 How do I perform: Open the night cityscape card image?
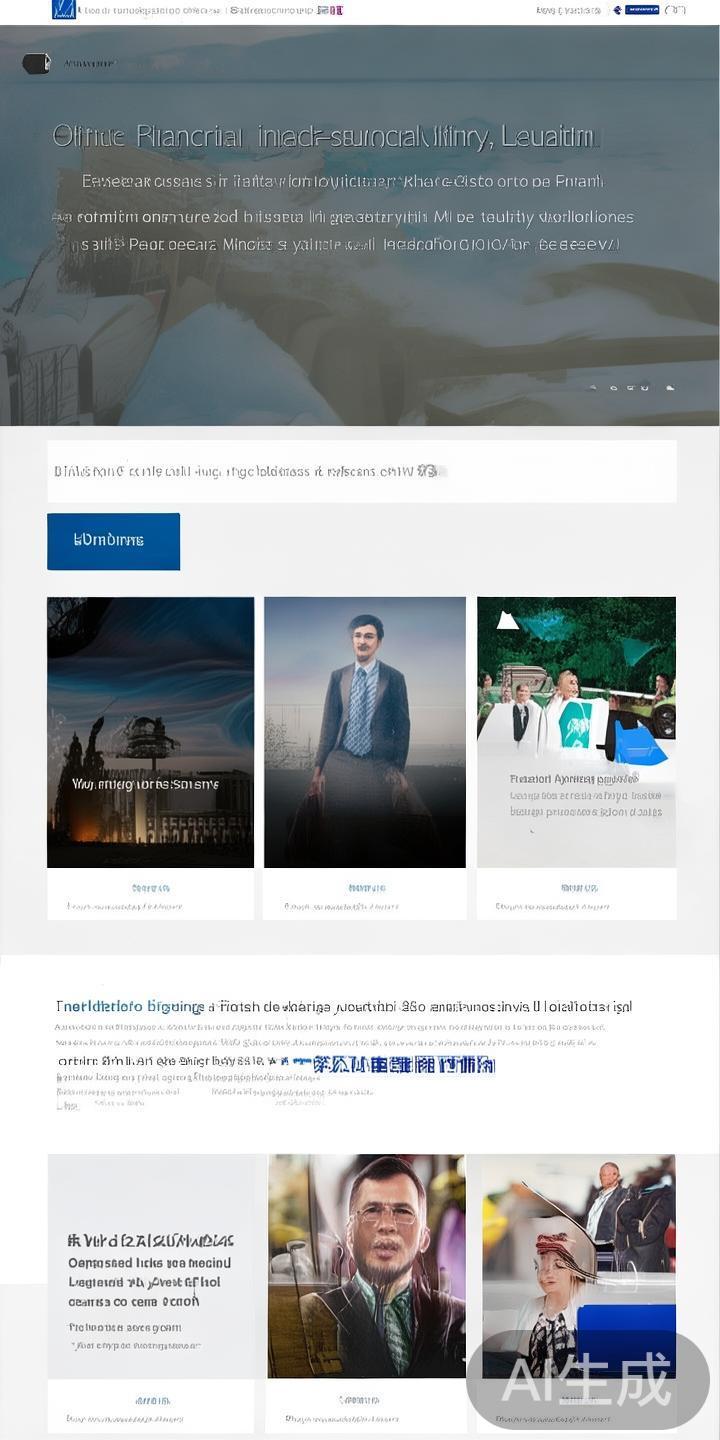point(150,731)
